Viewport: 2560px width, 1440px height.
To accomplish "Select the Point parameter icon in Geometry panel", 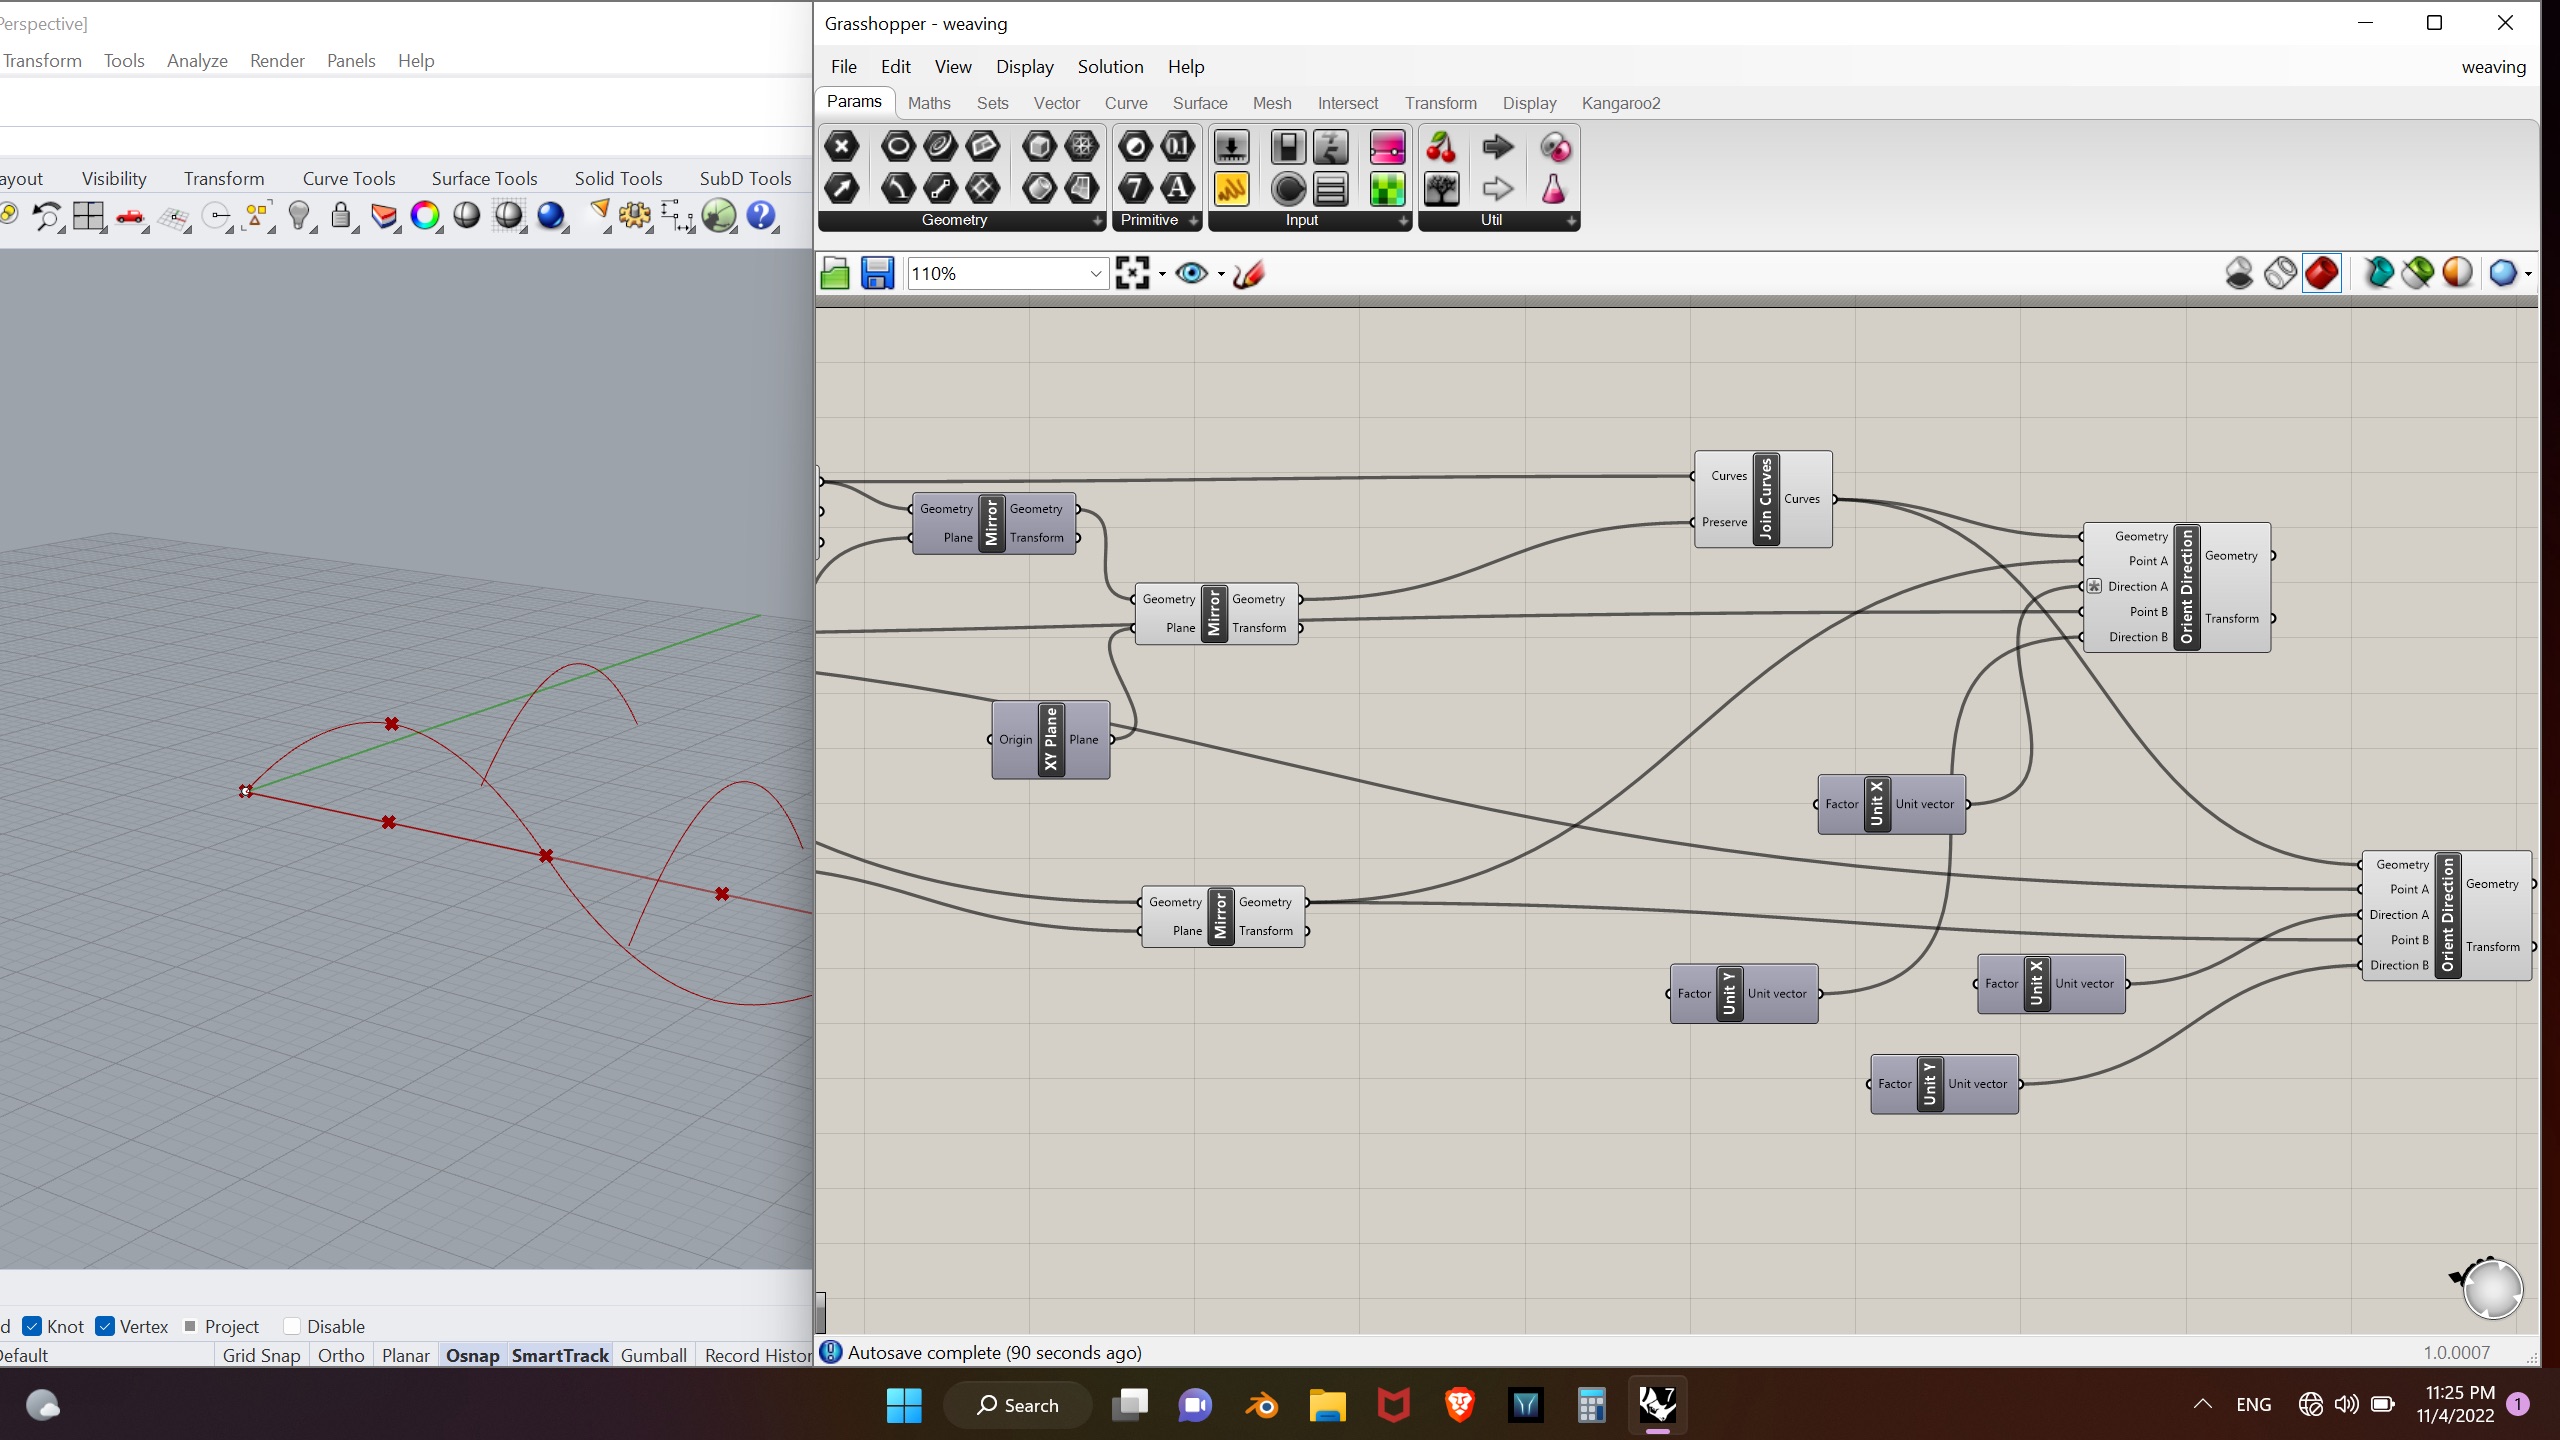I will 842,147.
